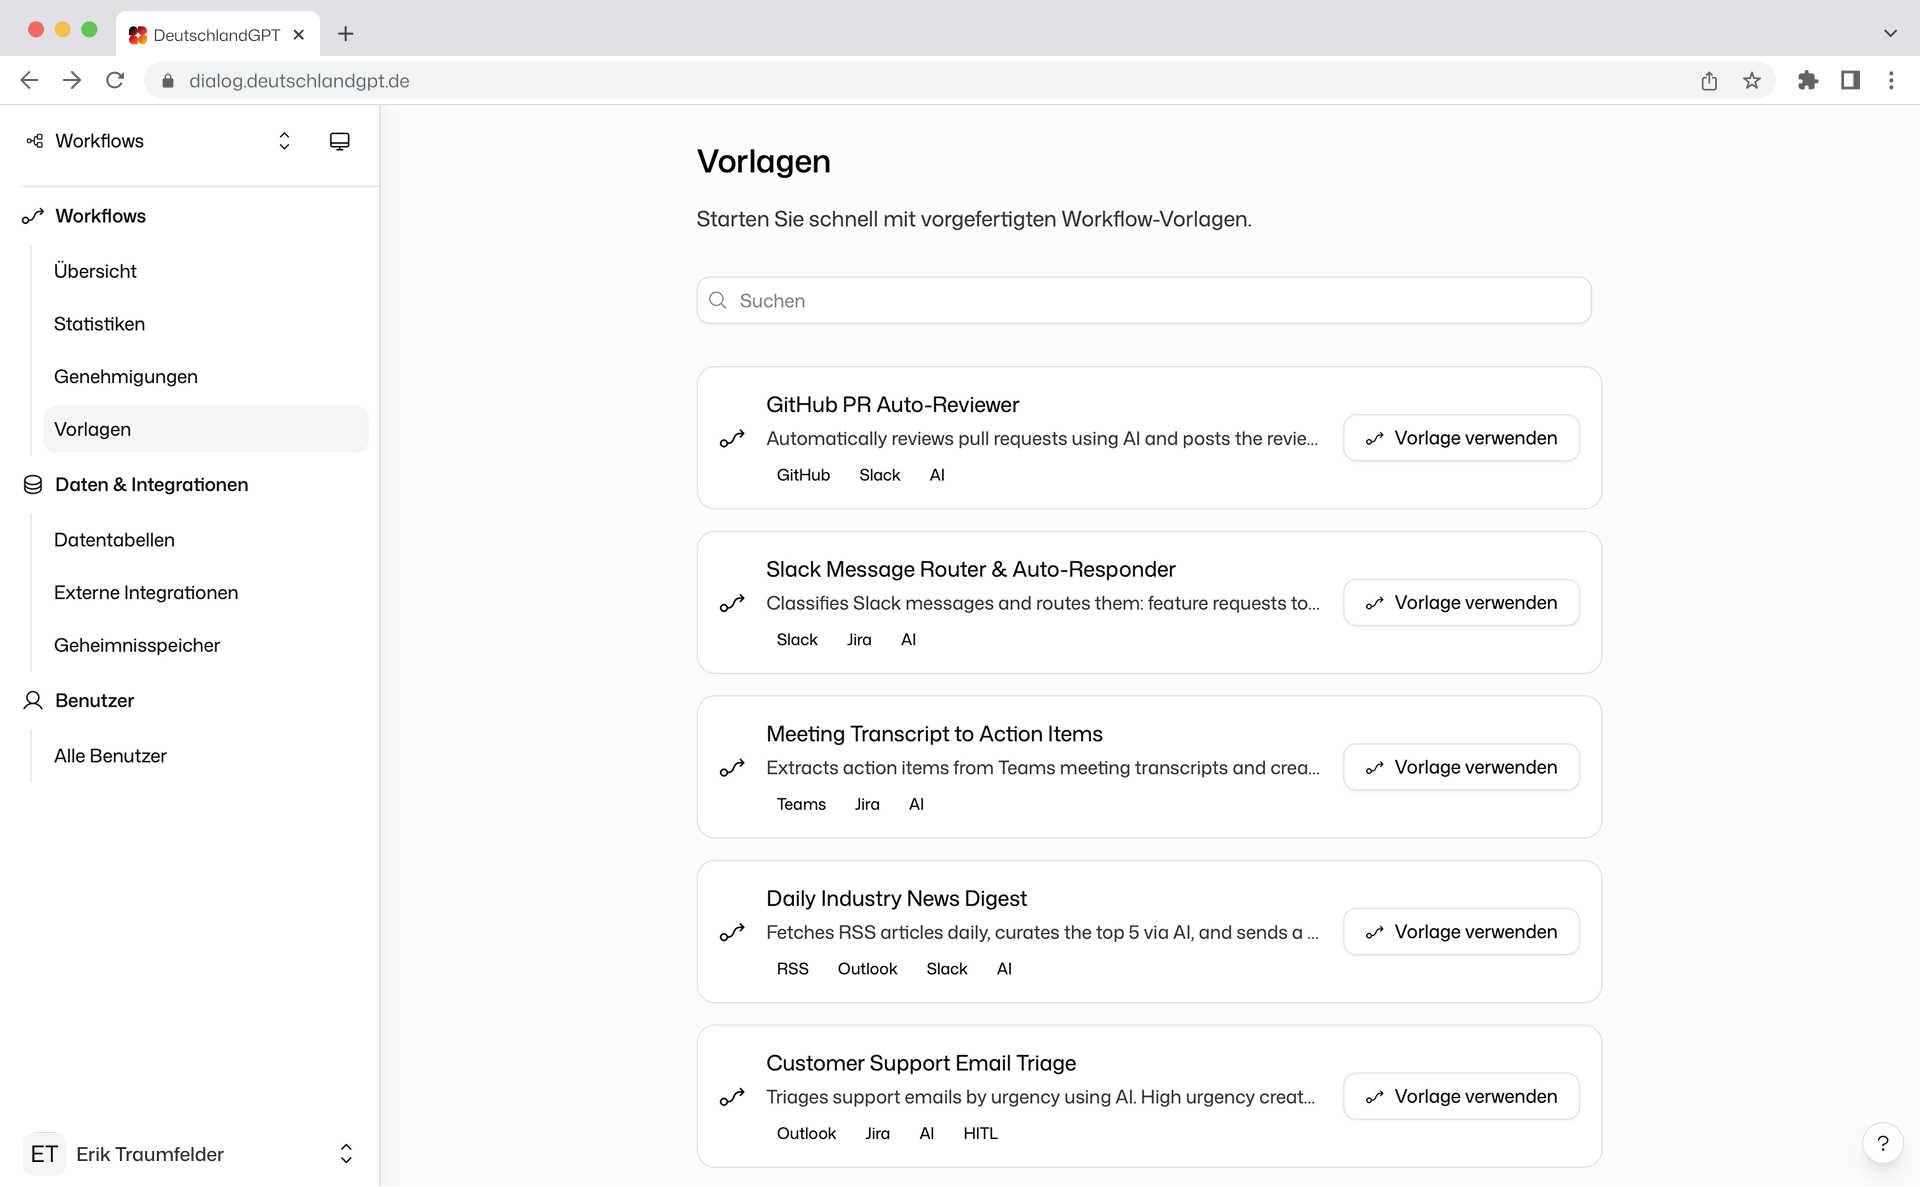Click the monitor icon in sidebar header

pyautogui.click(x=340, y=141)
